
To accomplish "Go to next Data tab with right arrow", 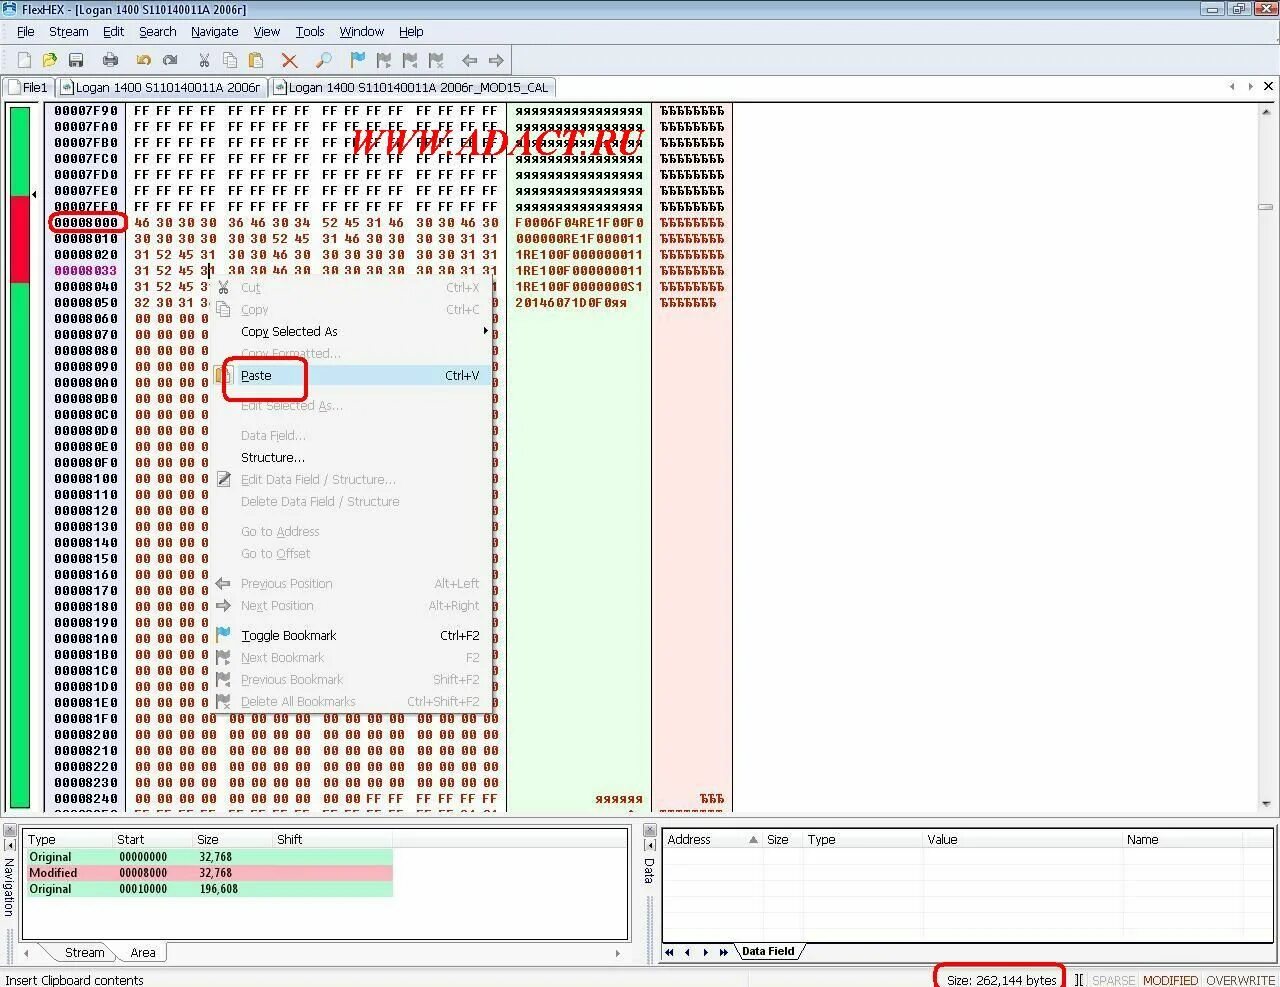I will tap(705, 952).
